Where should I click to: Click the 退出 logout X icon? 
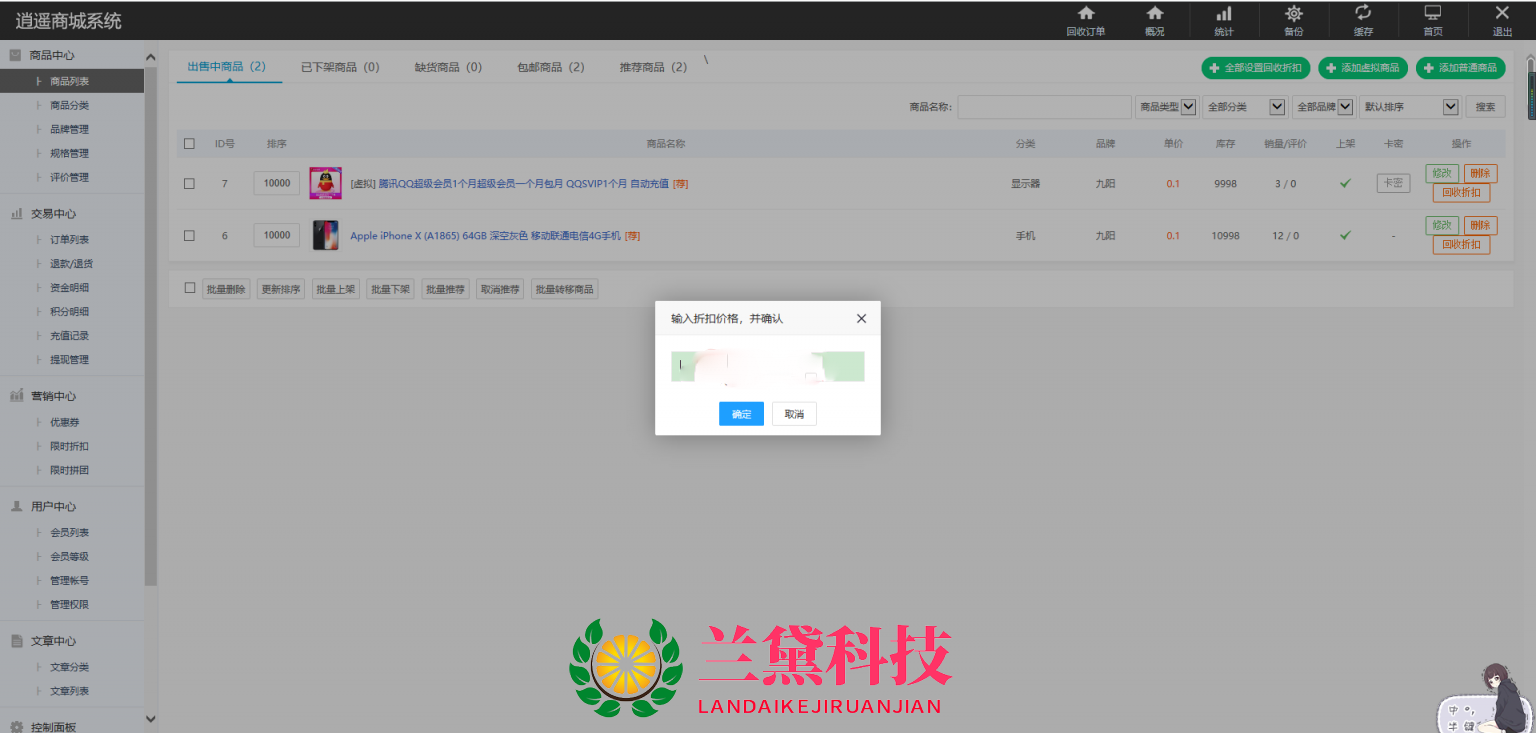(1502, 14)
